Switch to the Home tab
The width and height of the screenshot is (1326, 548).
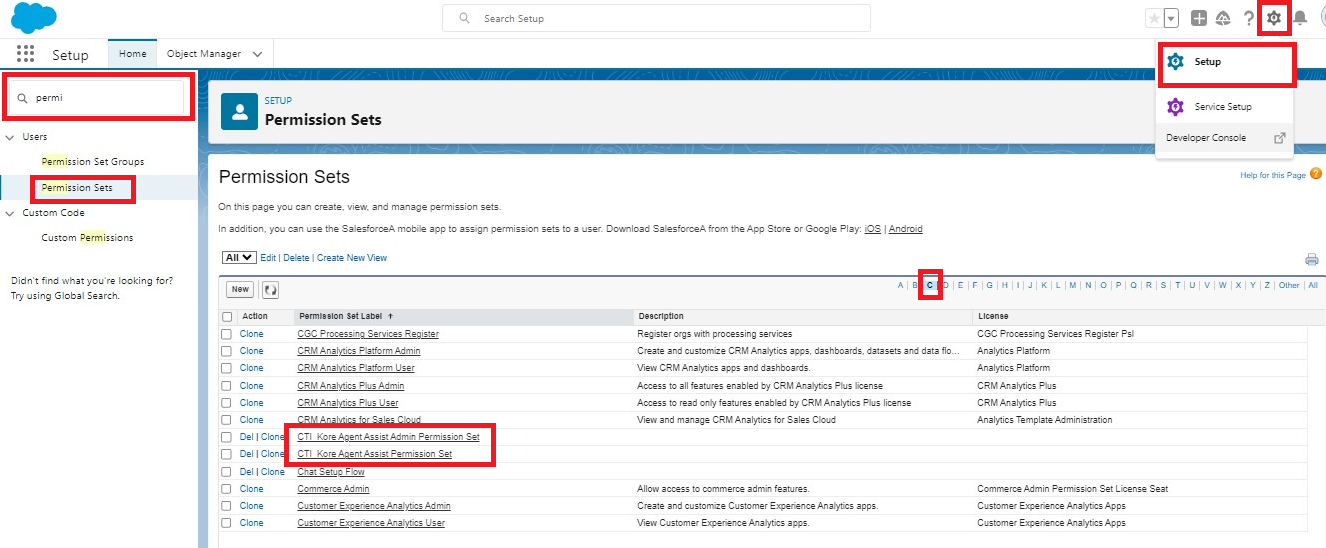coord(132,54)
